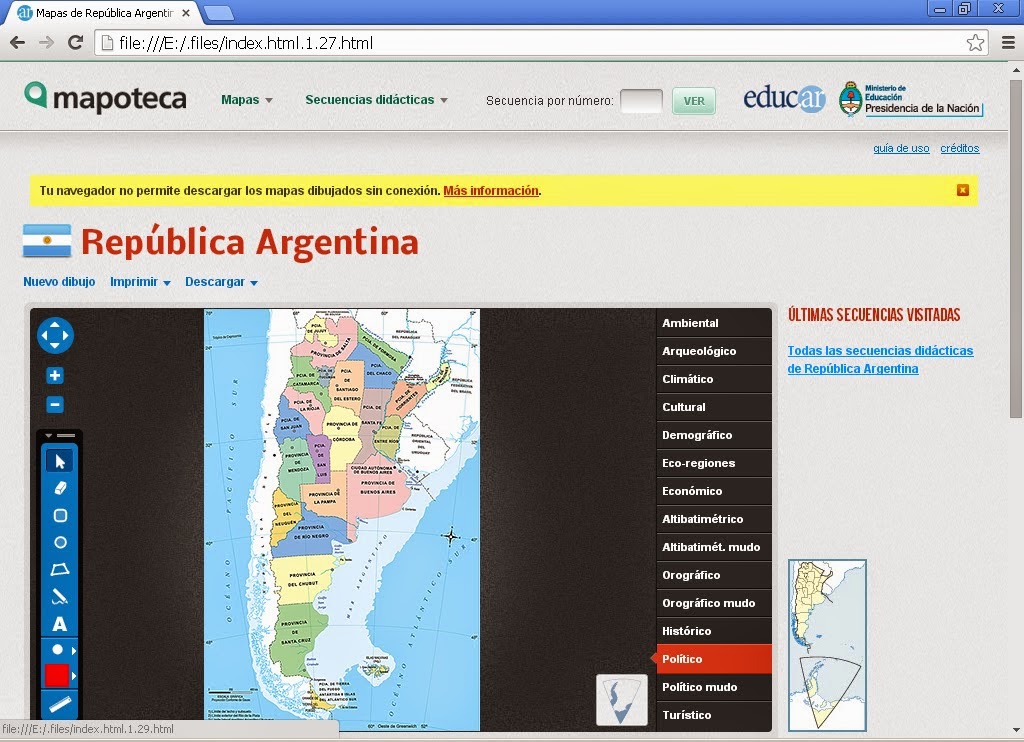
Task: Click the VER button
Action: (694, 101)
